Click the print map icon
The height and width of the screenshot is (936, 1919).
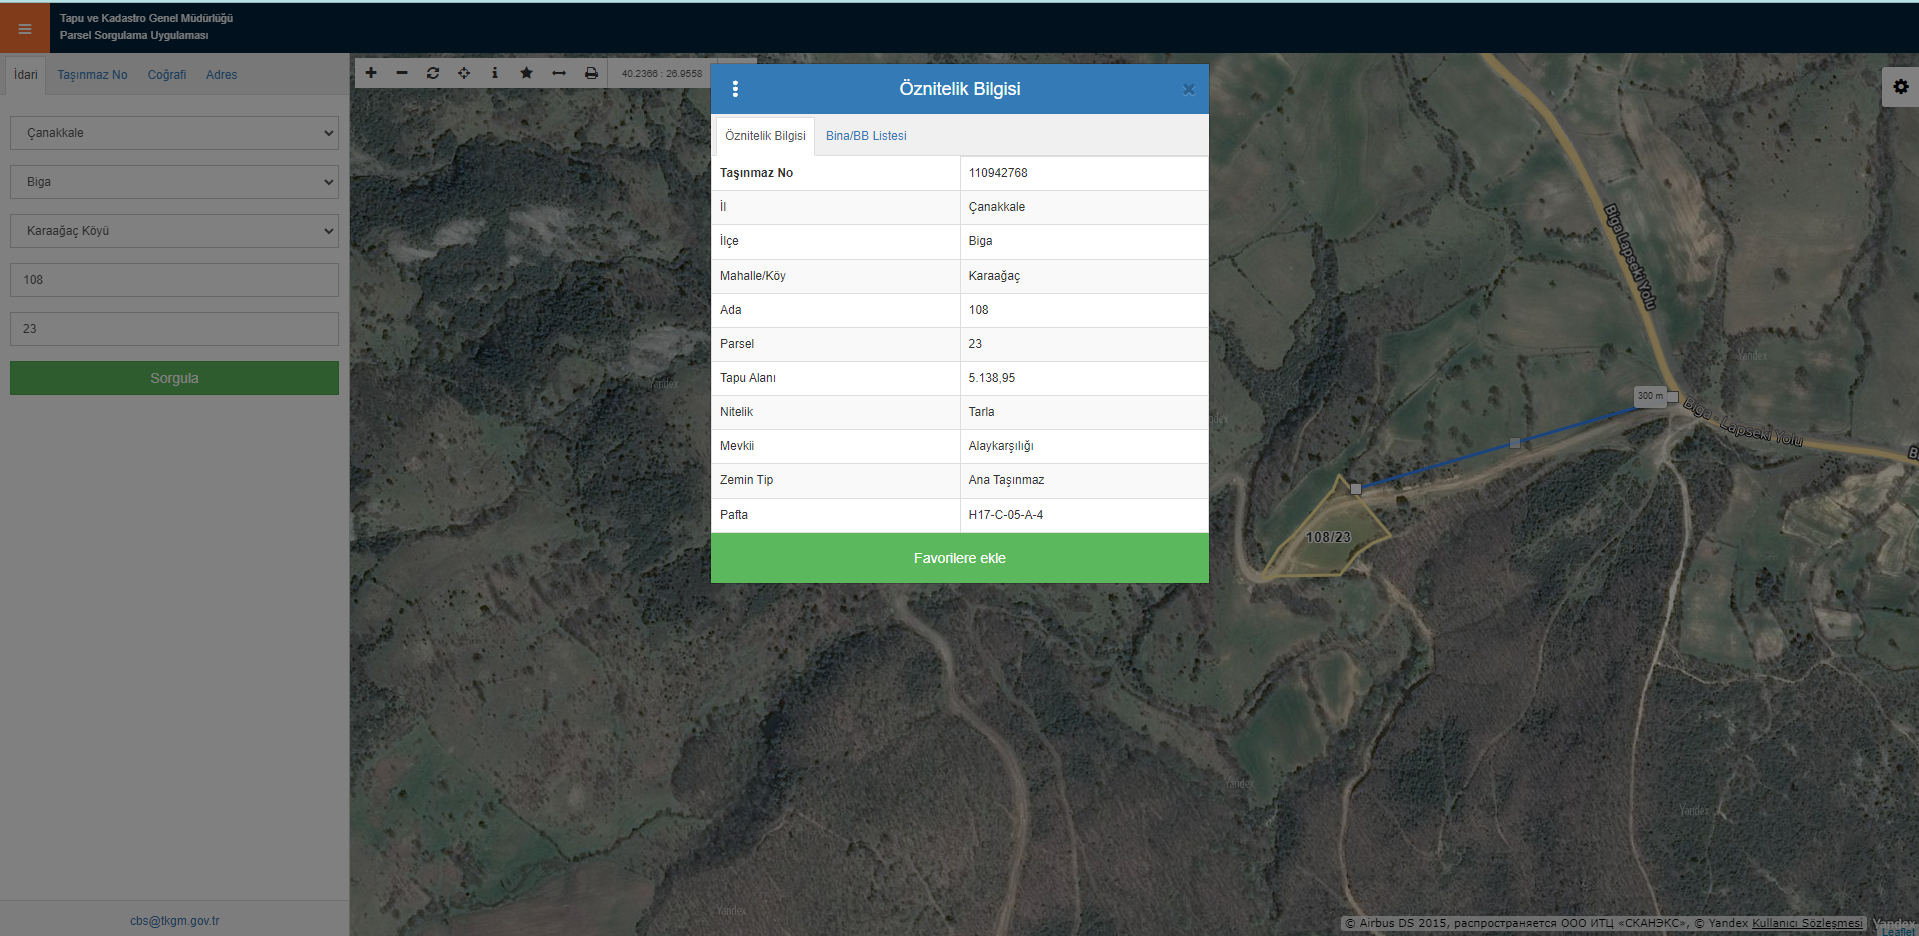click(591, 73)
